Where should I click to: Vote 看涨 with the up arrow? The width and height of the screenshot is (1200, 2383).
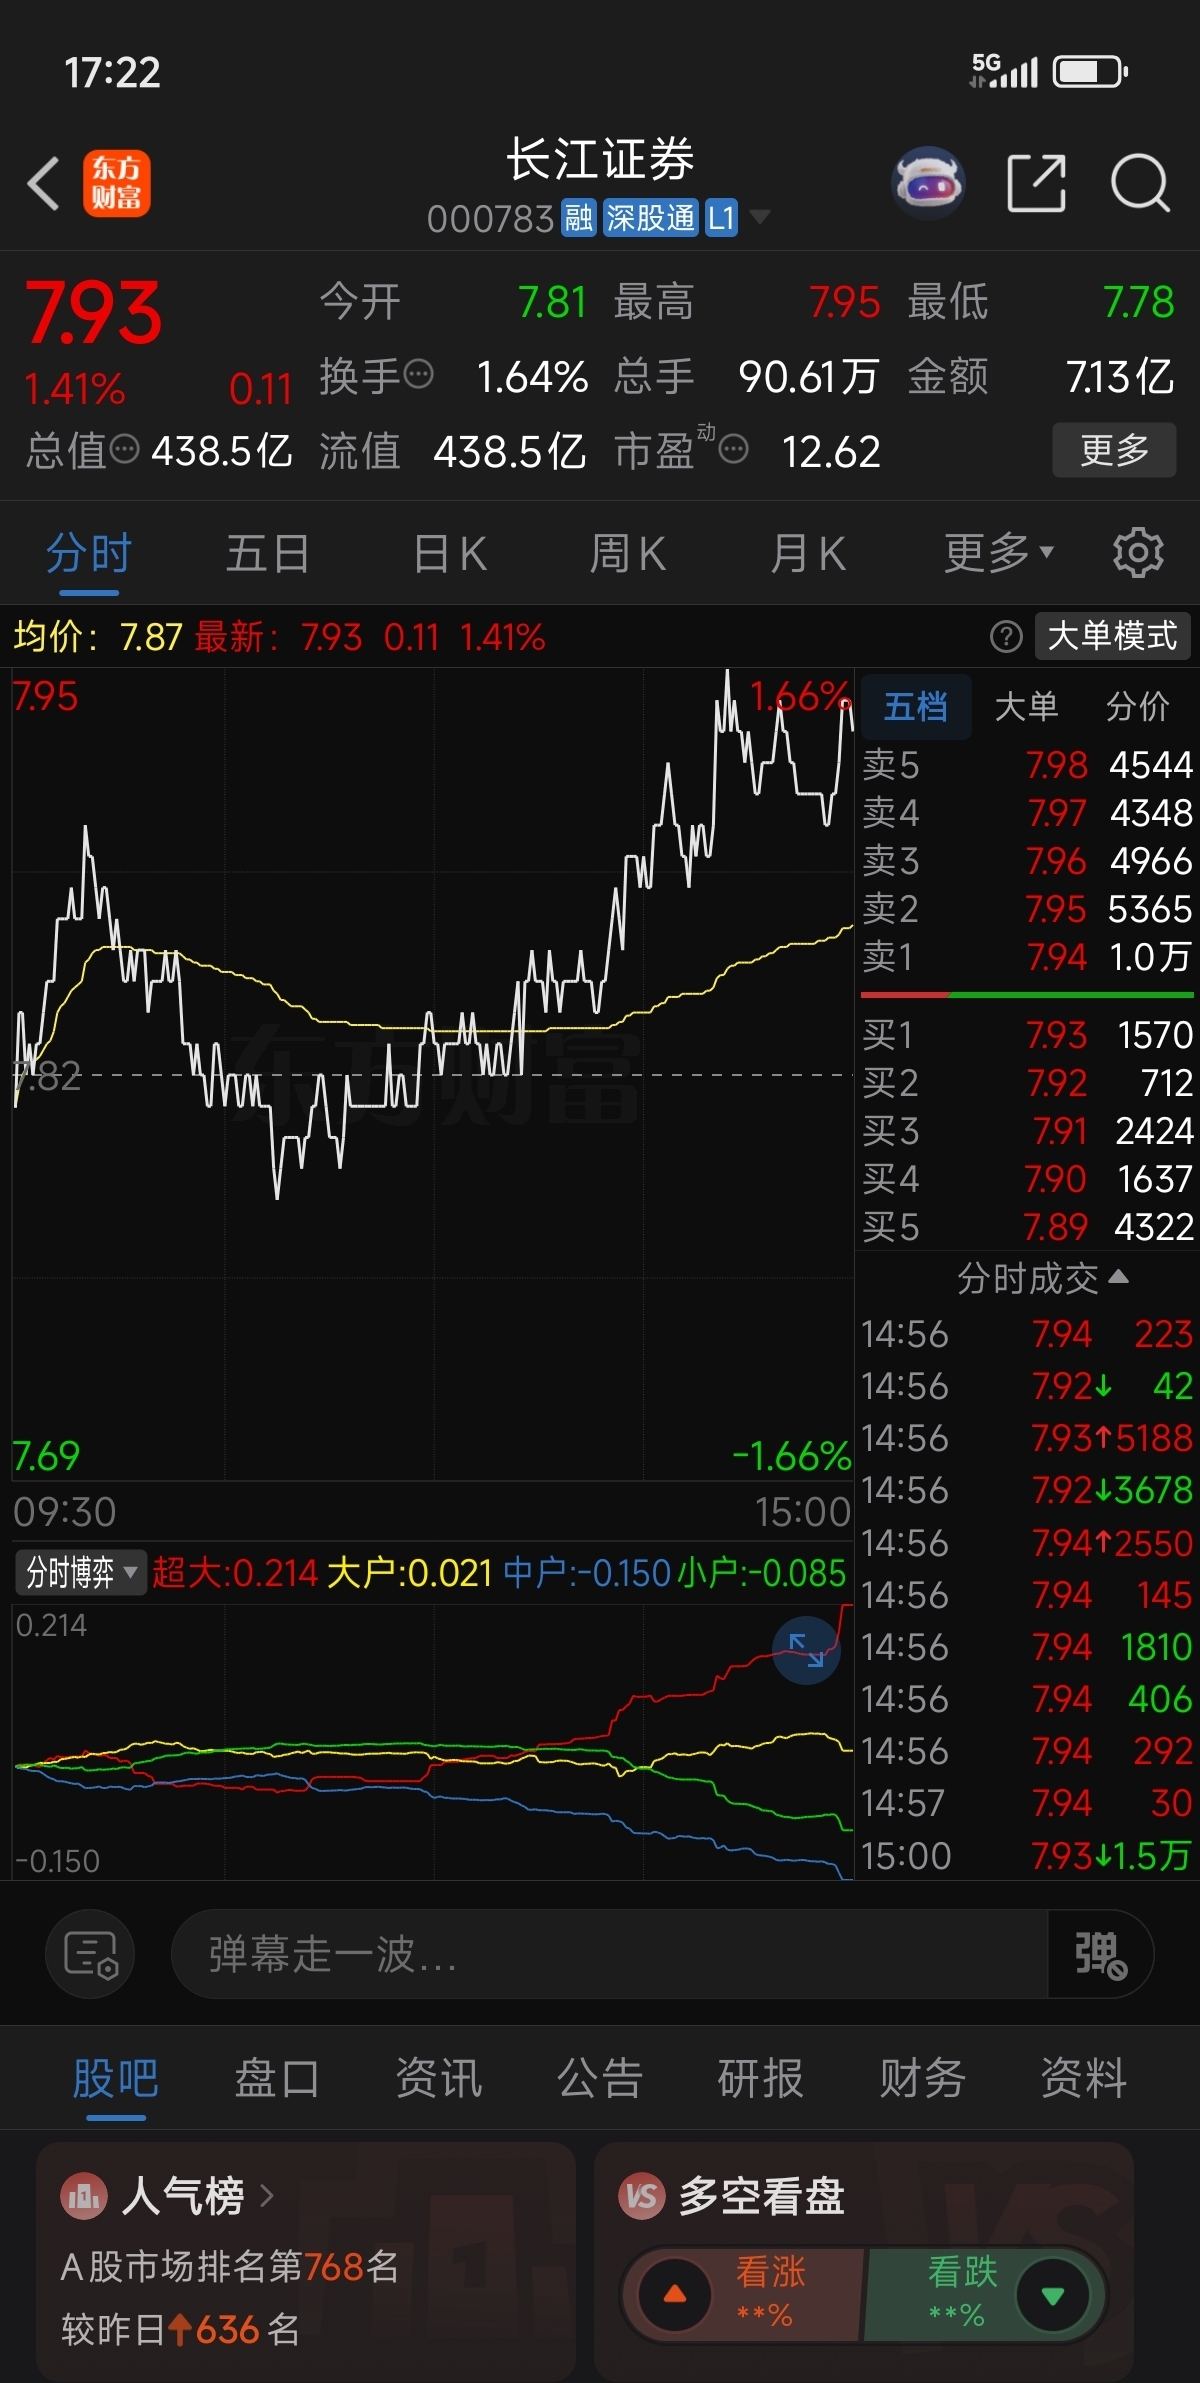[676, 2294]
